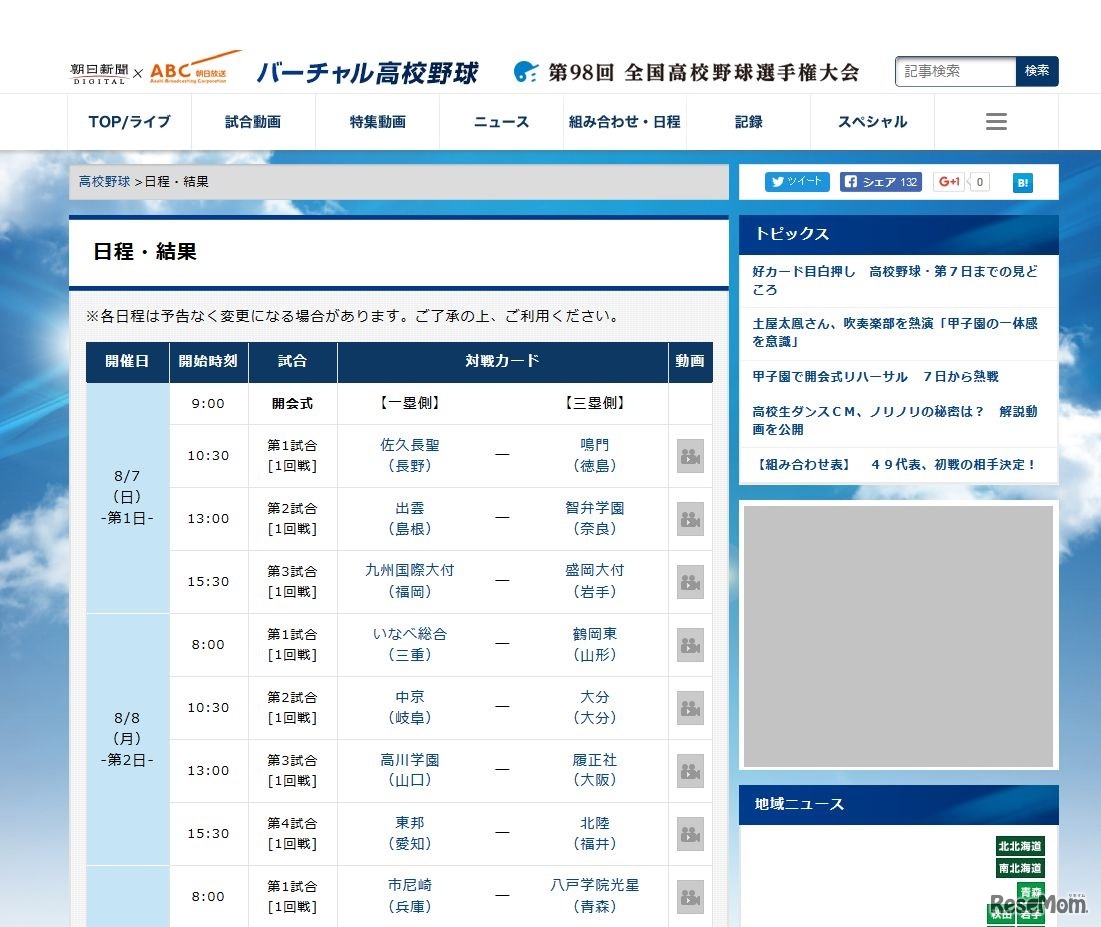This screenshot has height=927, width=1101.
Task: Open video for 市尼崎 vs 八戸学院光星
Action: pyautogui.click(x=689, y=897)
